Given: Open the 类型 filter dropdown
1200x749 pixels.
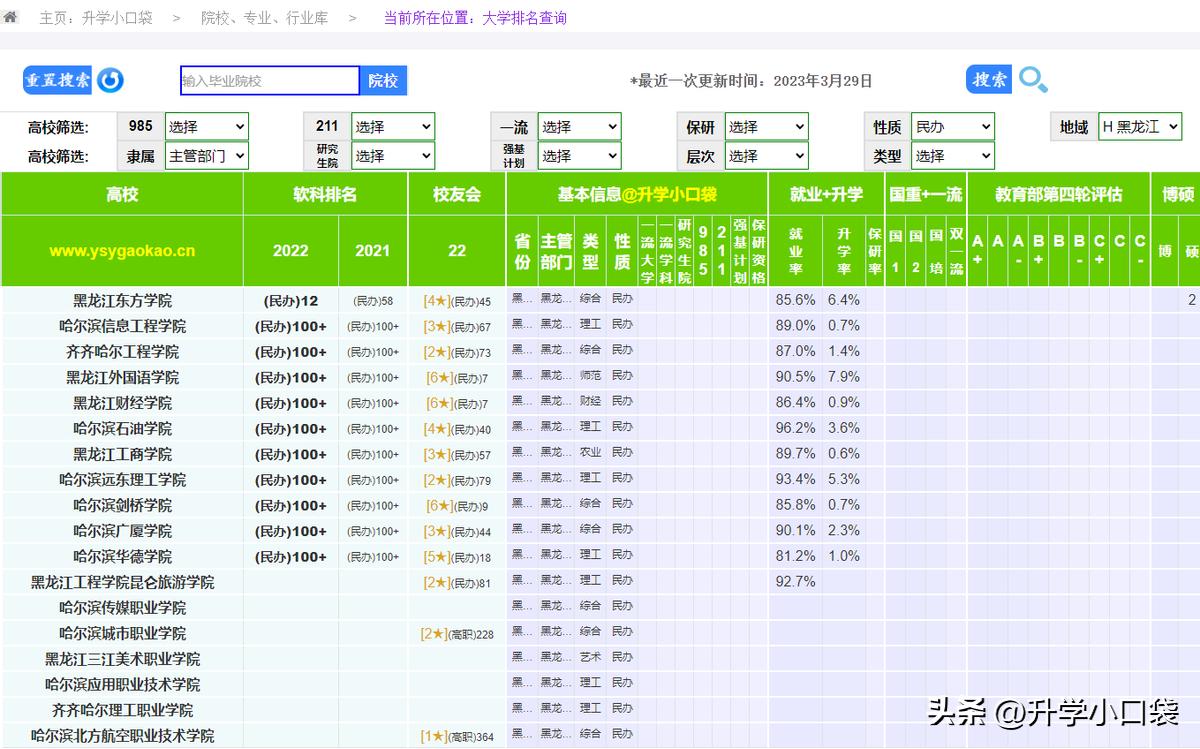Looking at the screenshot, I should pos(952,156).
